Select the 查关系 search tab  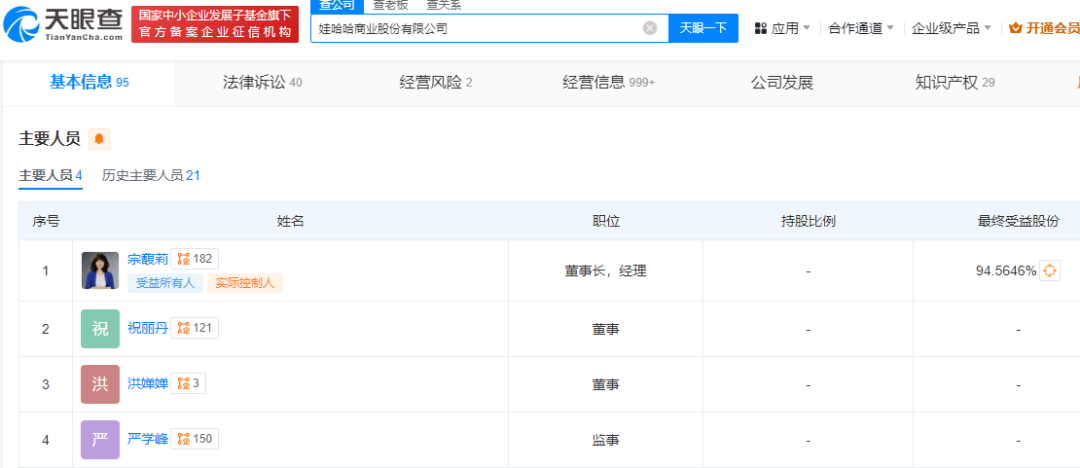click(x=444, y=6)
